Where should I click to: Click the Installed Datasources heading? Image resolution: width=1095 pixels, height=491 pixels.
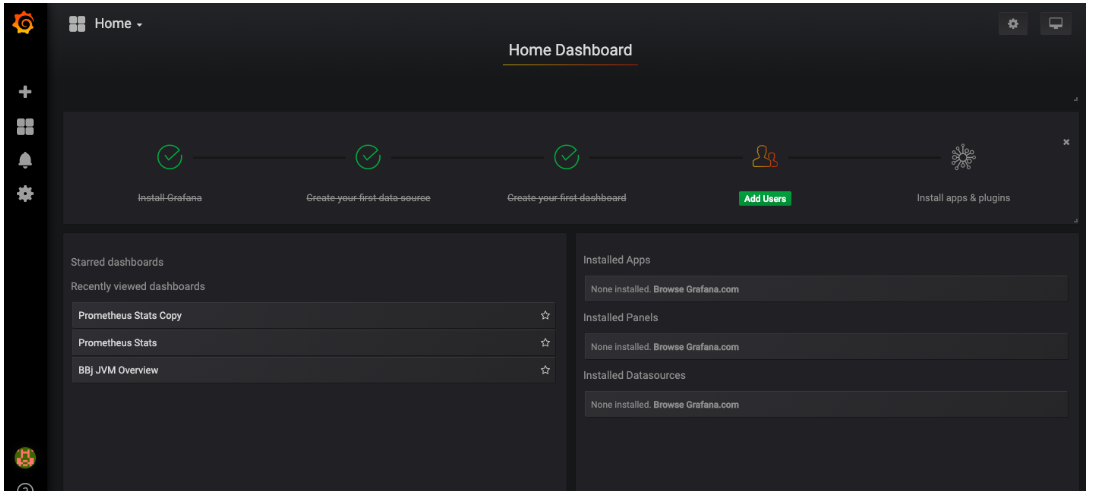634,376
